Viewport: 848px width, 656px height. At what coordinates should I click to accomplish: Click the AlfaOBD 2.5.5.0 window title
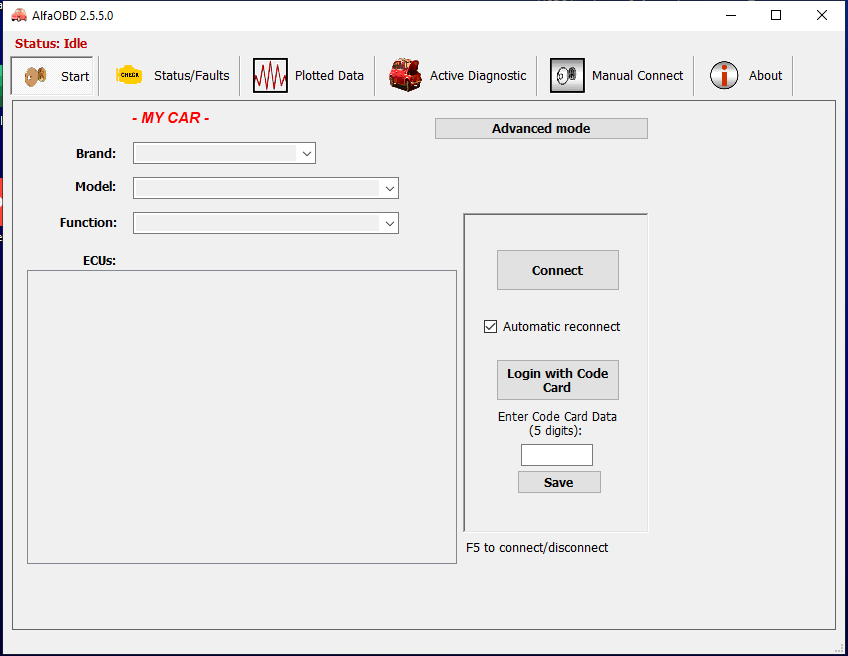(x=72, y=16)
